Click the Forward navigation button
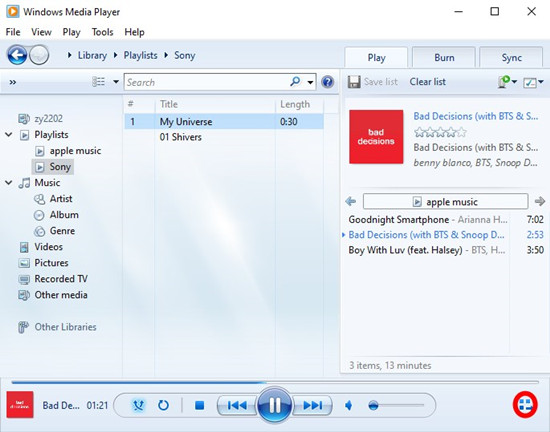 click(39, 55)
